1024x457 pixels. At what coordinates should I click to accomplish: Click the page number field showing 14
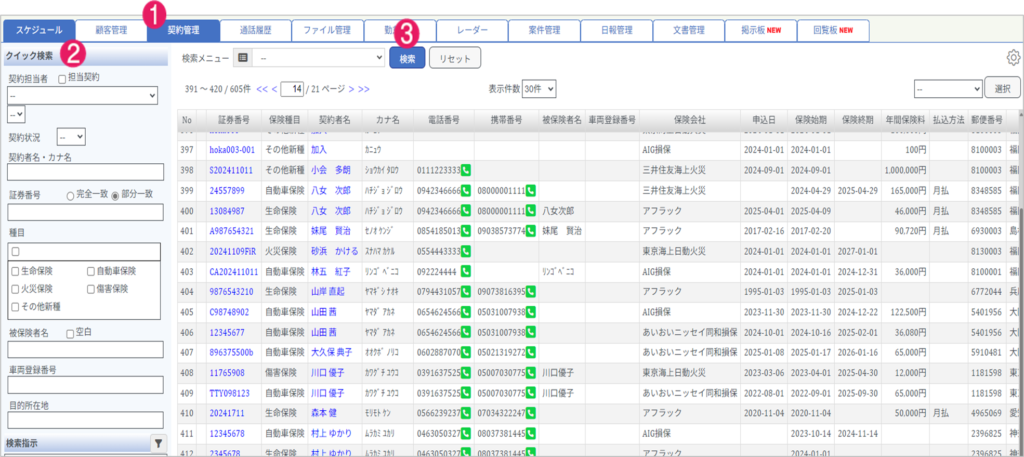pyautogui.click(x=292, y=89)
